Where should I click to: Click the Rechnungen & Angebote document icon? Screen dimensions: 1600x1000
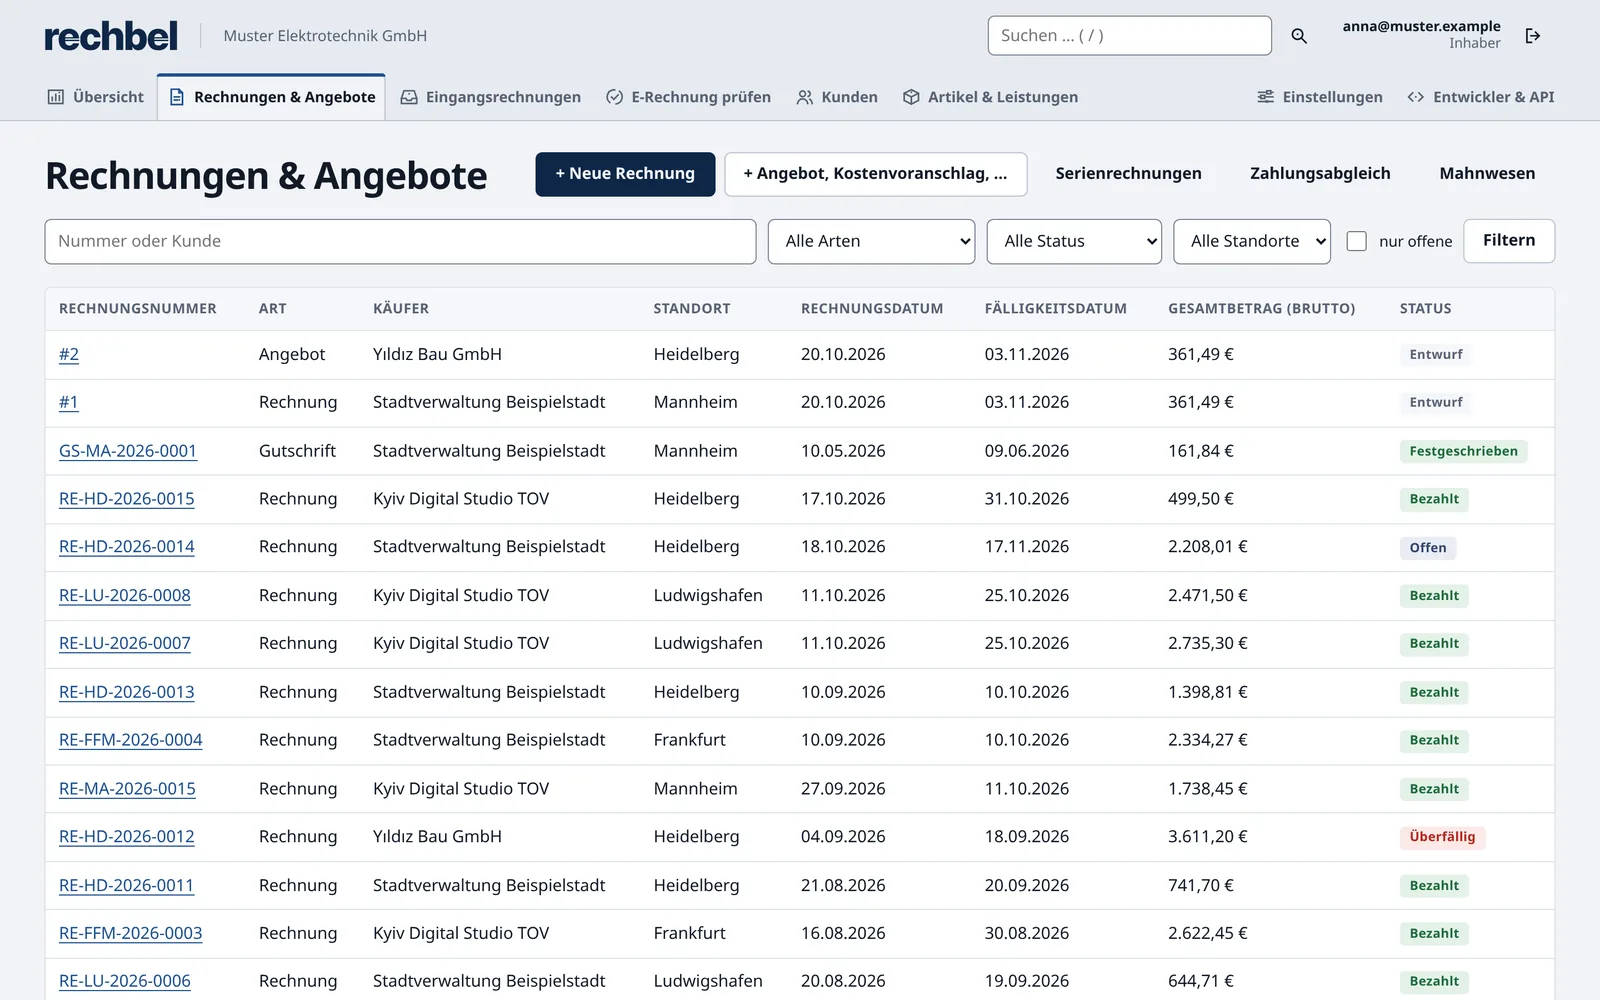[x=177, y=97]
